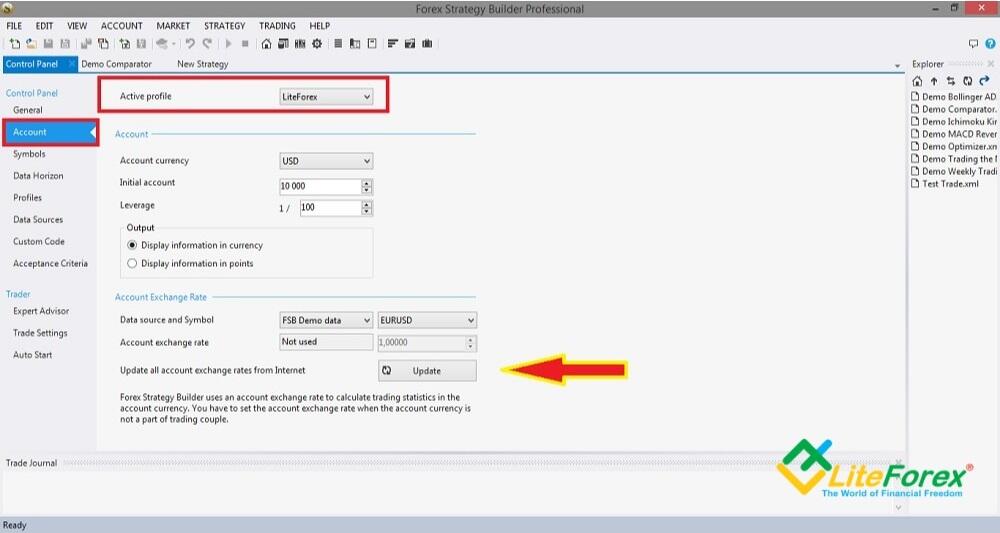Click the settings gear icon in toolbar
Image resolution: width=1000 pixels, height=533 pixels.
pos(317,44)
